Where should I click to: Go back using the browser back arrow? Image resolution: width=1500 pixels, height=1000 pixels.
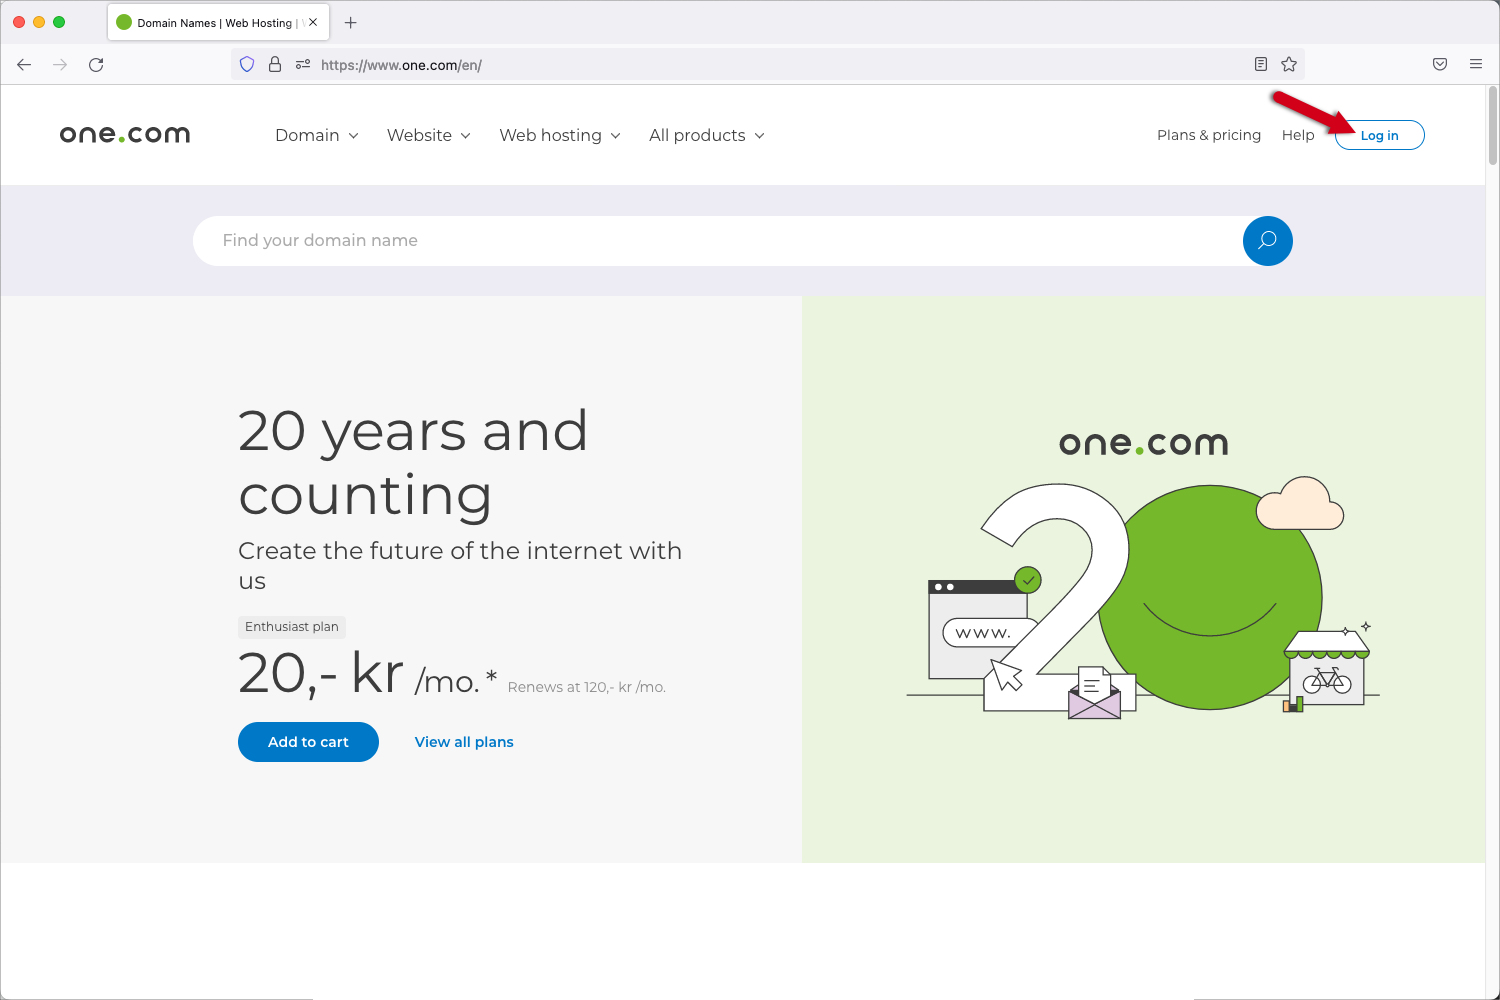pos(24,65)
